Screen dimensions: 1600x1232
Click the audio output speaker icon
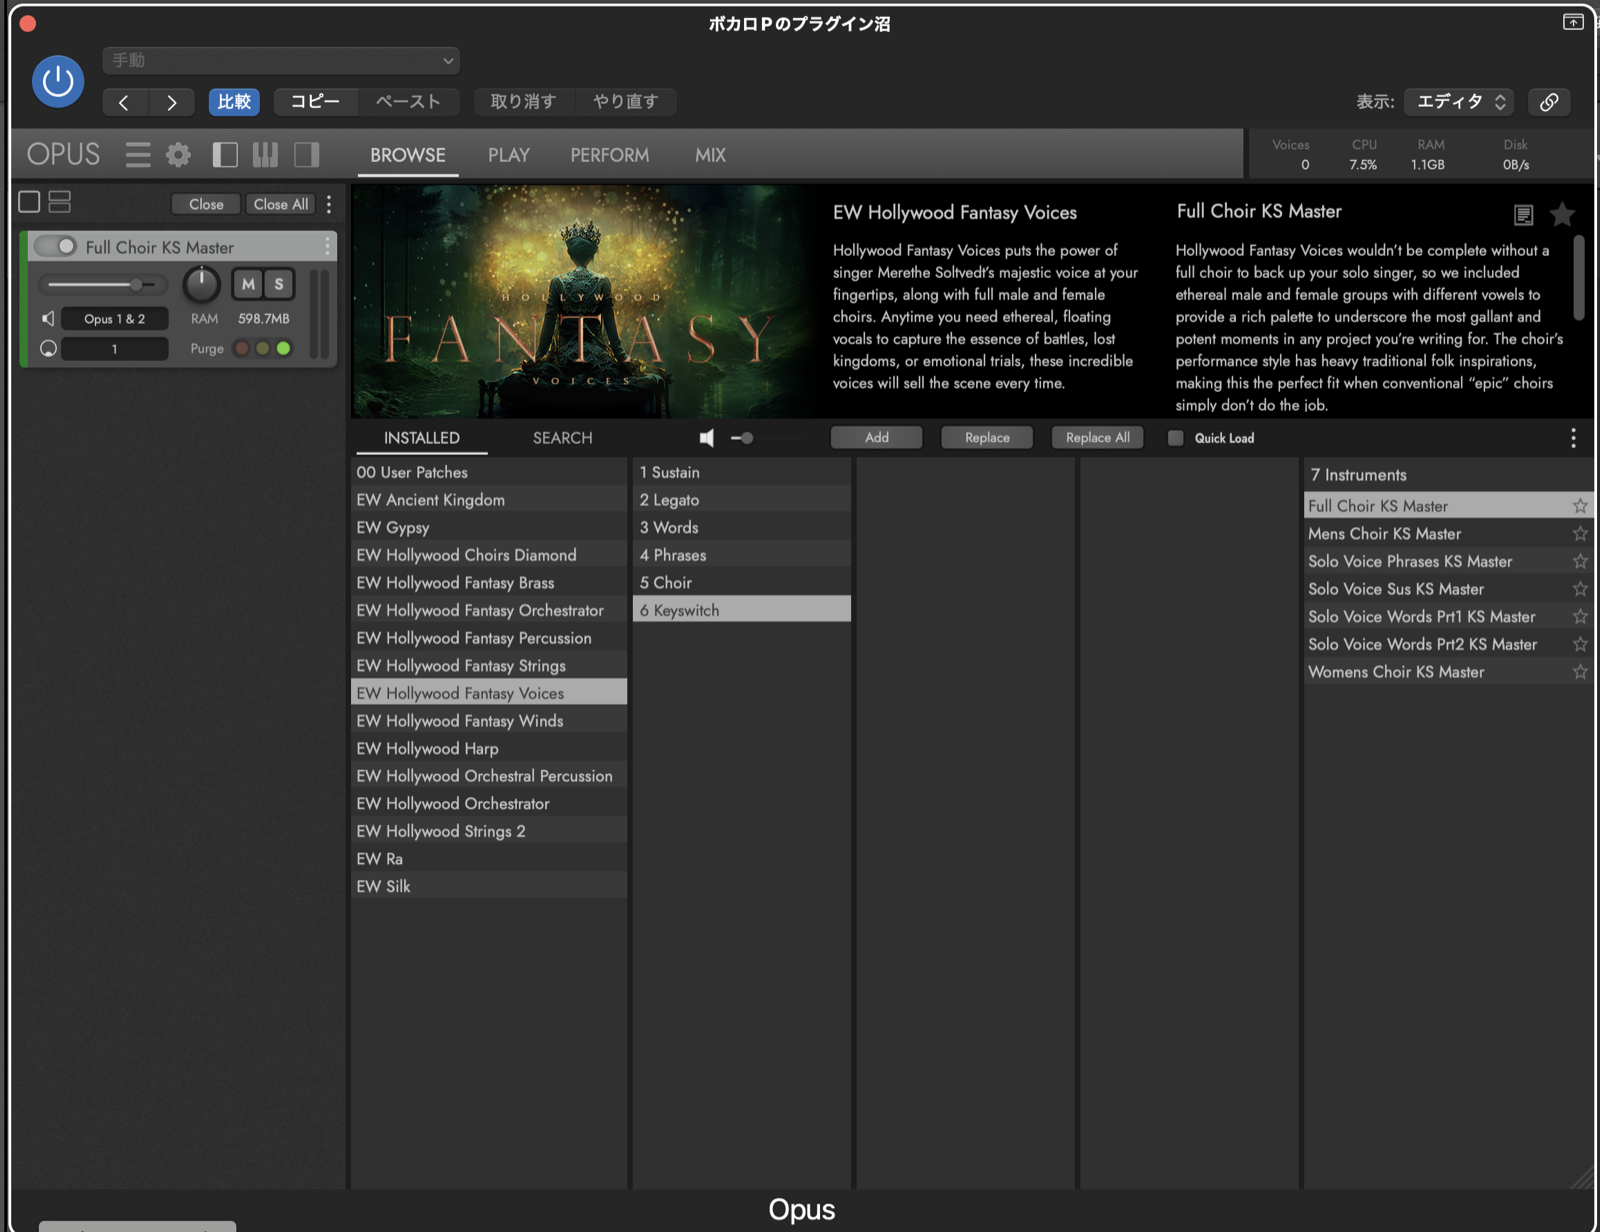click(x=48, y=318)
